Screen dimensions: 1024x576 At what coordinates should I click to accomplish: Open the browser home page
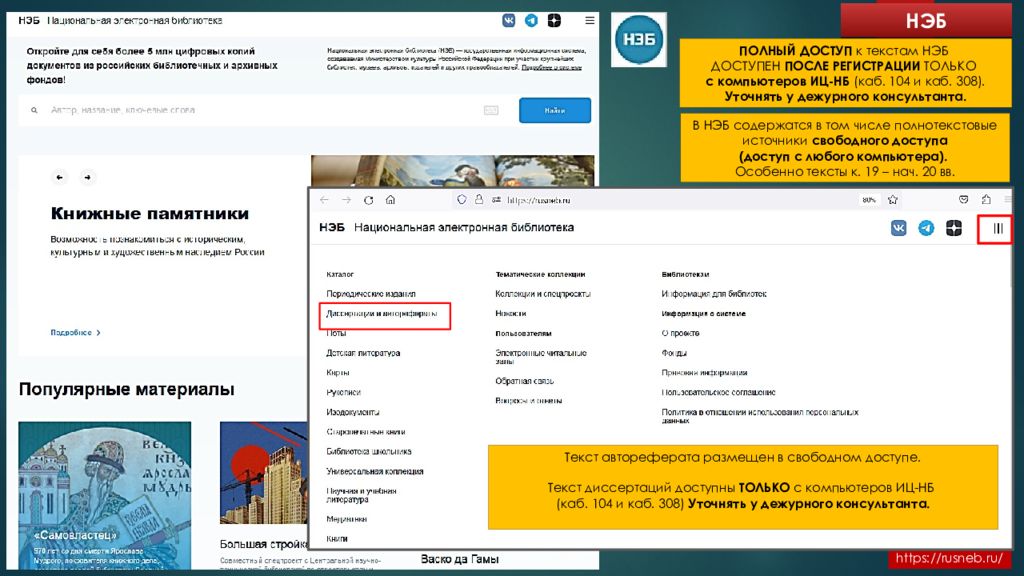[x=391, y=200]
